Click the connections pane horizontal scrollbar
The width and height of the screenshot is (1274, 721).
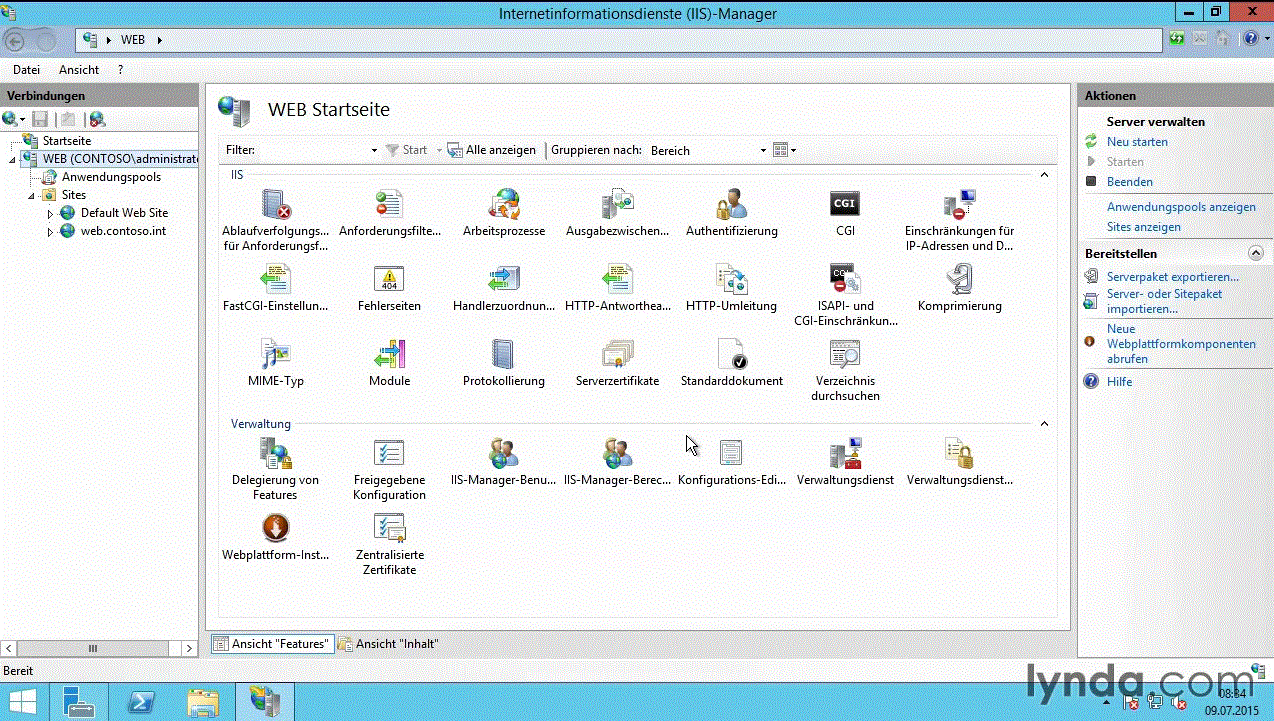coord(94,648)
